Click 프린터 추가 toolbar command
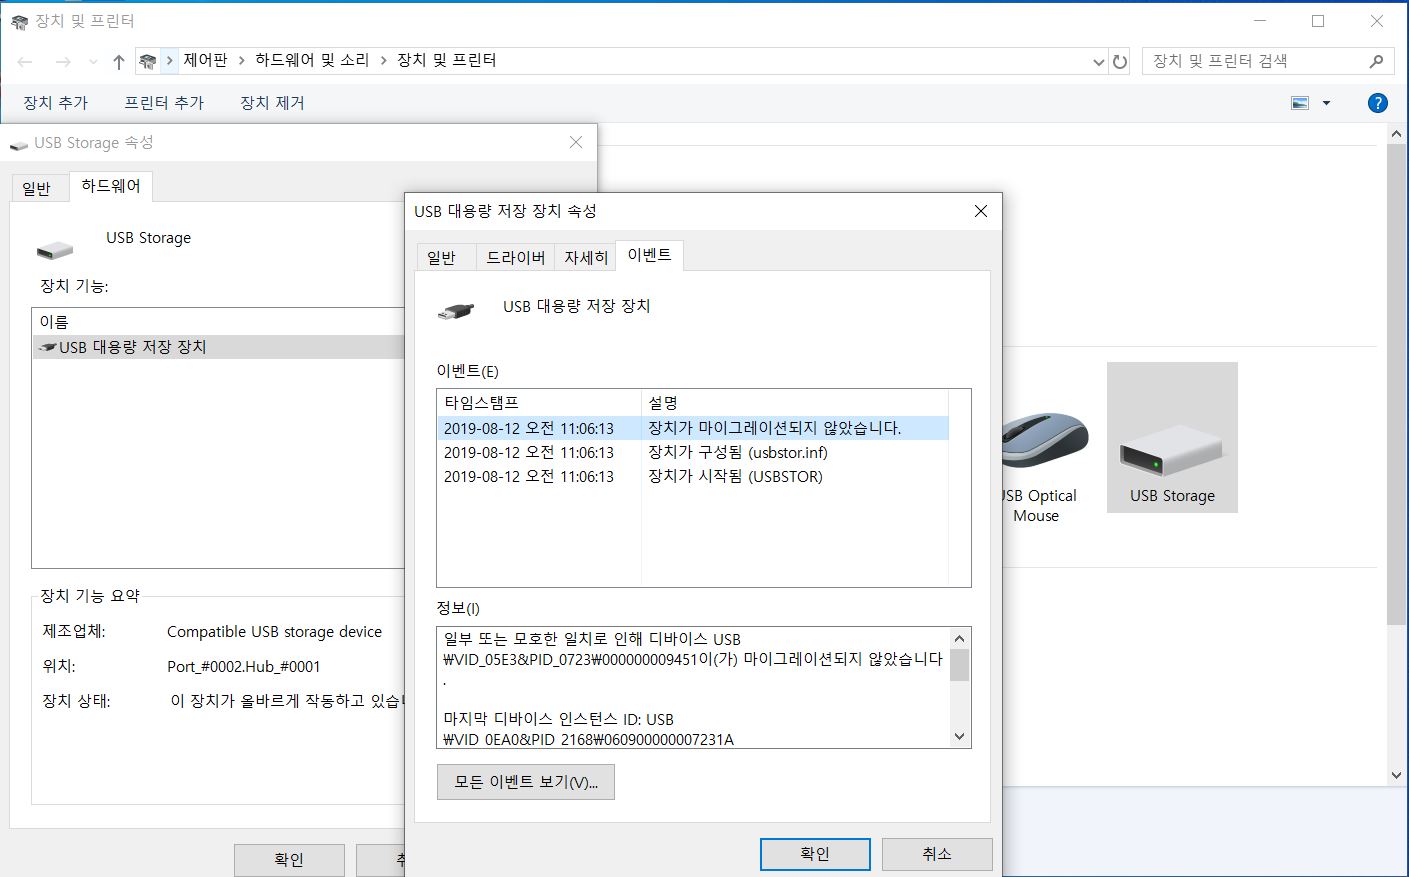1409x877 pixels. (x=164, y=103)
